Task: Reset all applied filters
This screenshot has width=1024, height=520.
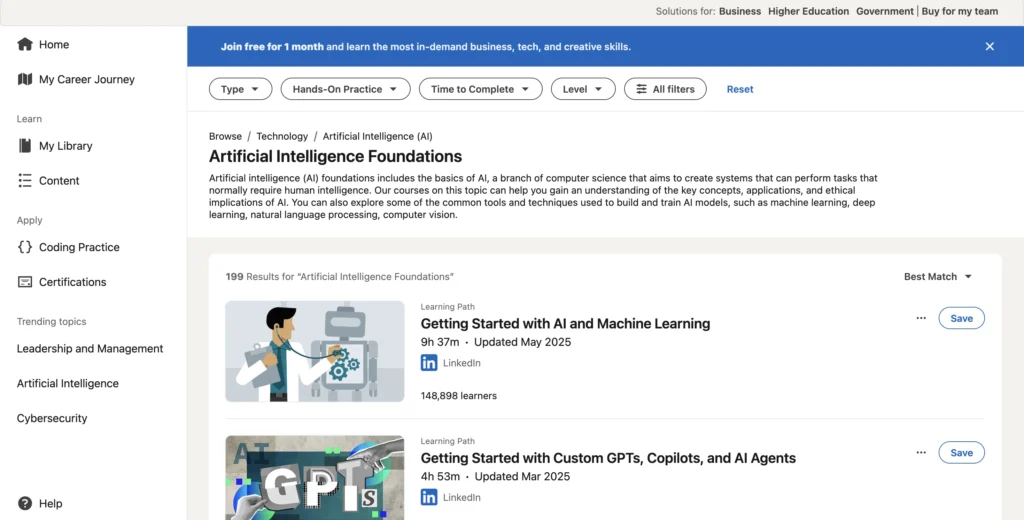Action: [x=740, y=89]
